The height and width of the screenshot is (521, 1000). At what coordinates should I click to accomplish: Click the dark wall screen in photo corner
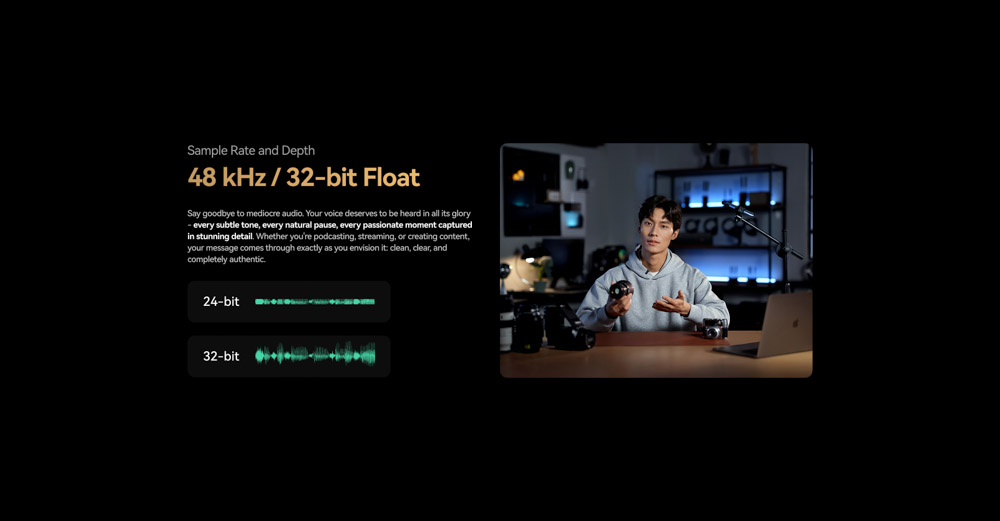point(530,192)
